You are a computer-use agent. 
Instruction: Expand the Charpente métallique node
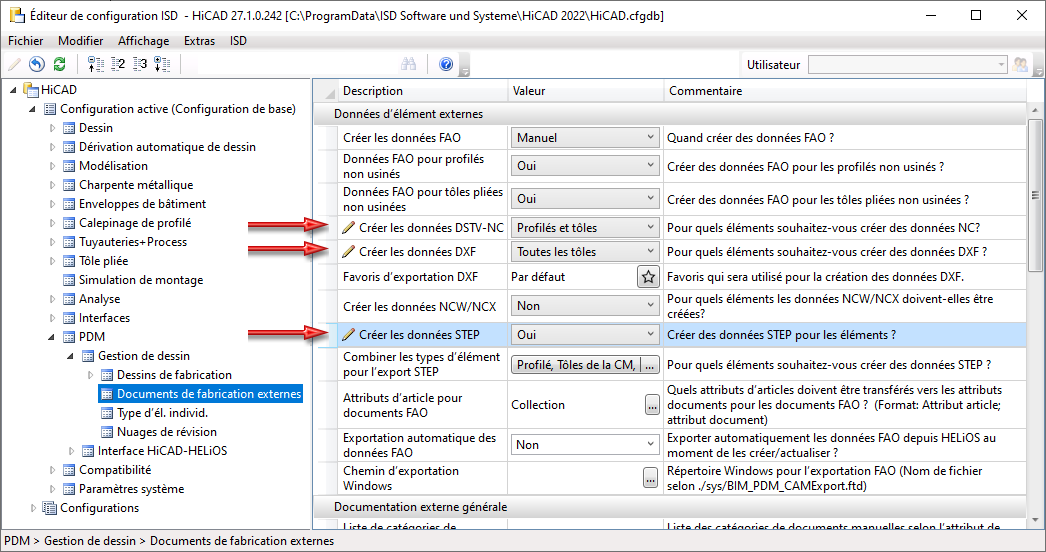[52, 185]
